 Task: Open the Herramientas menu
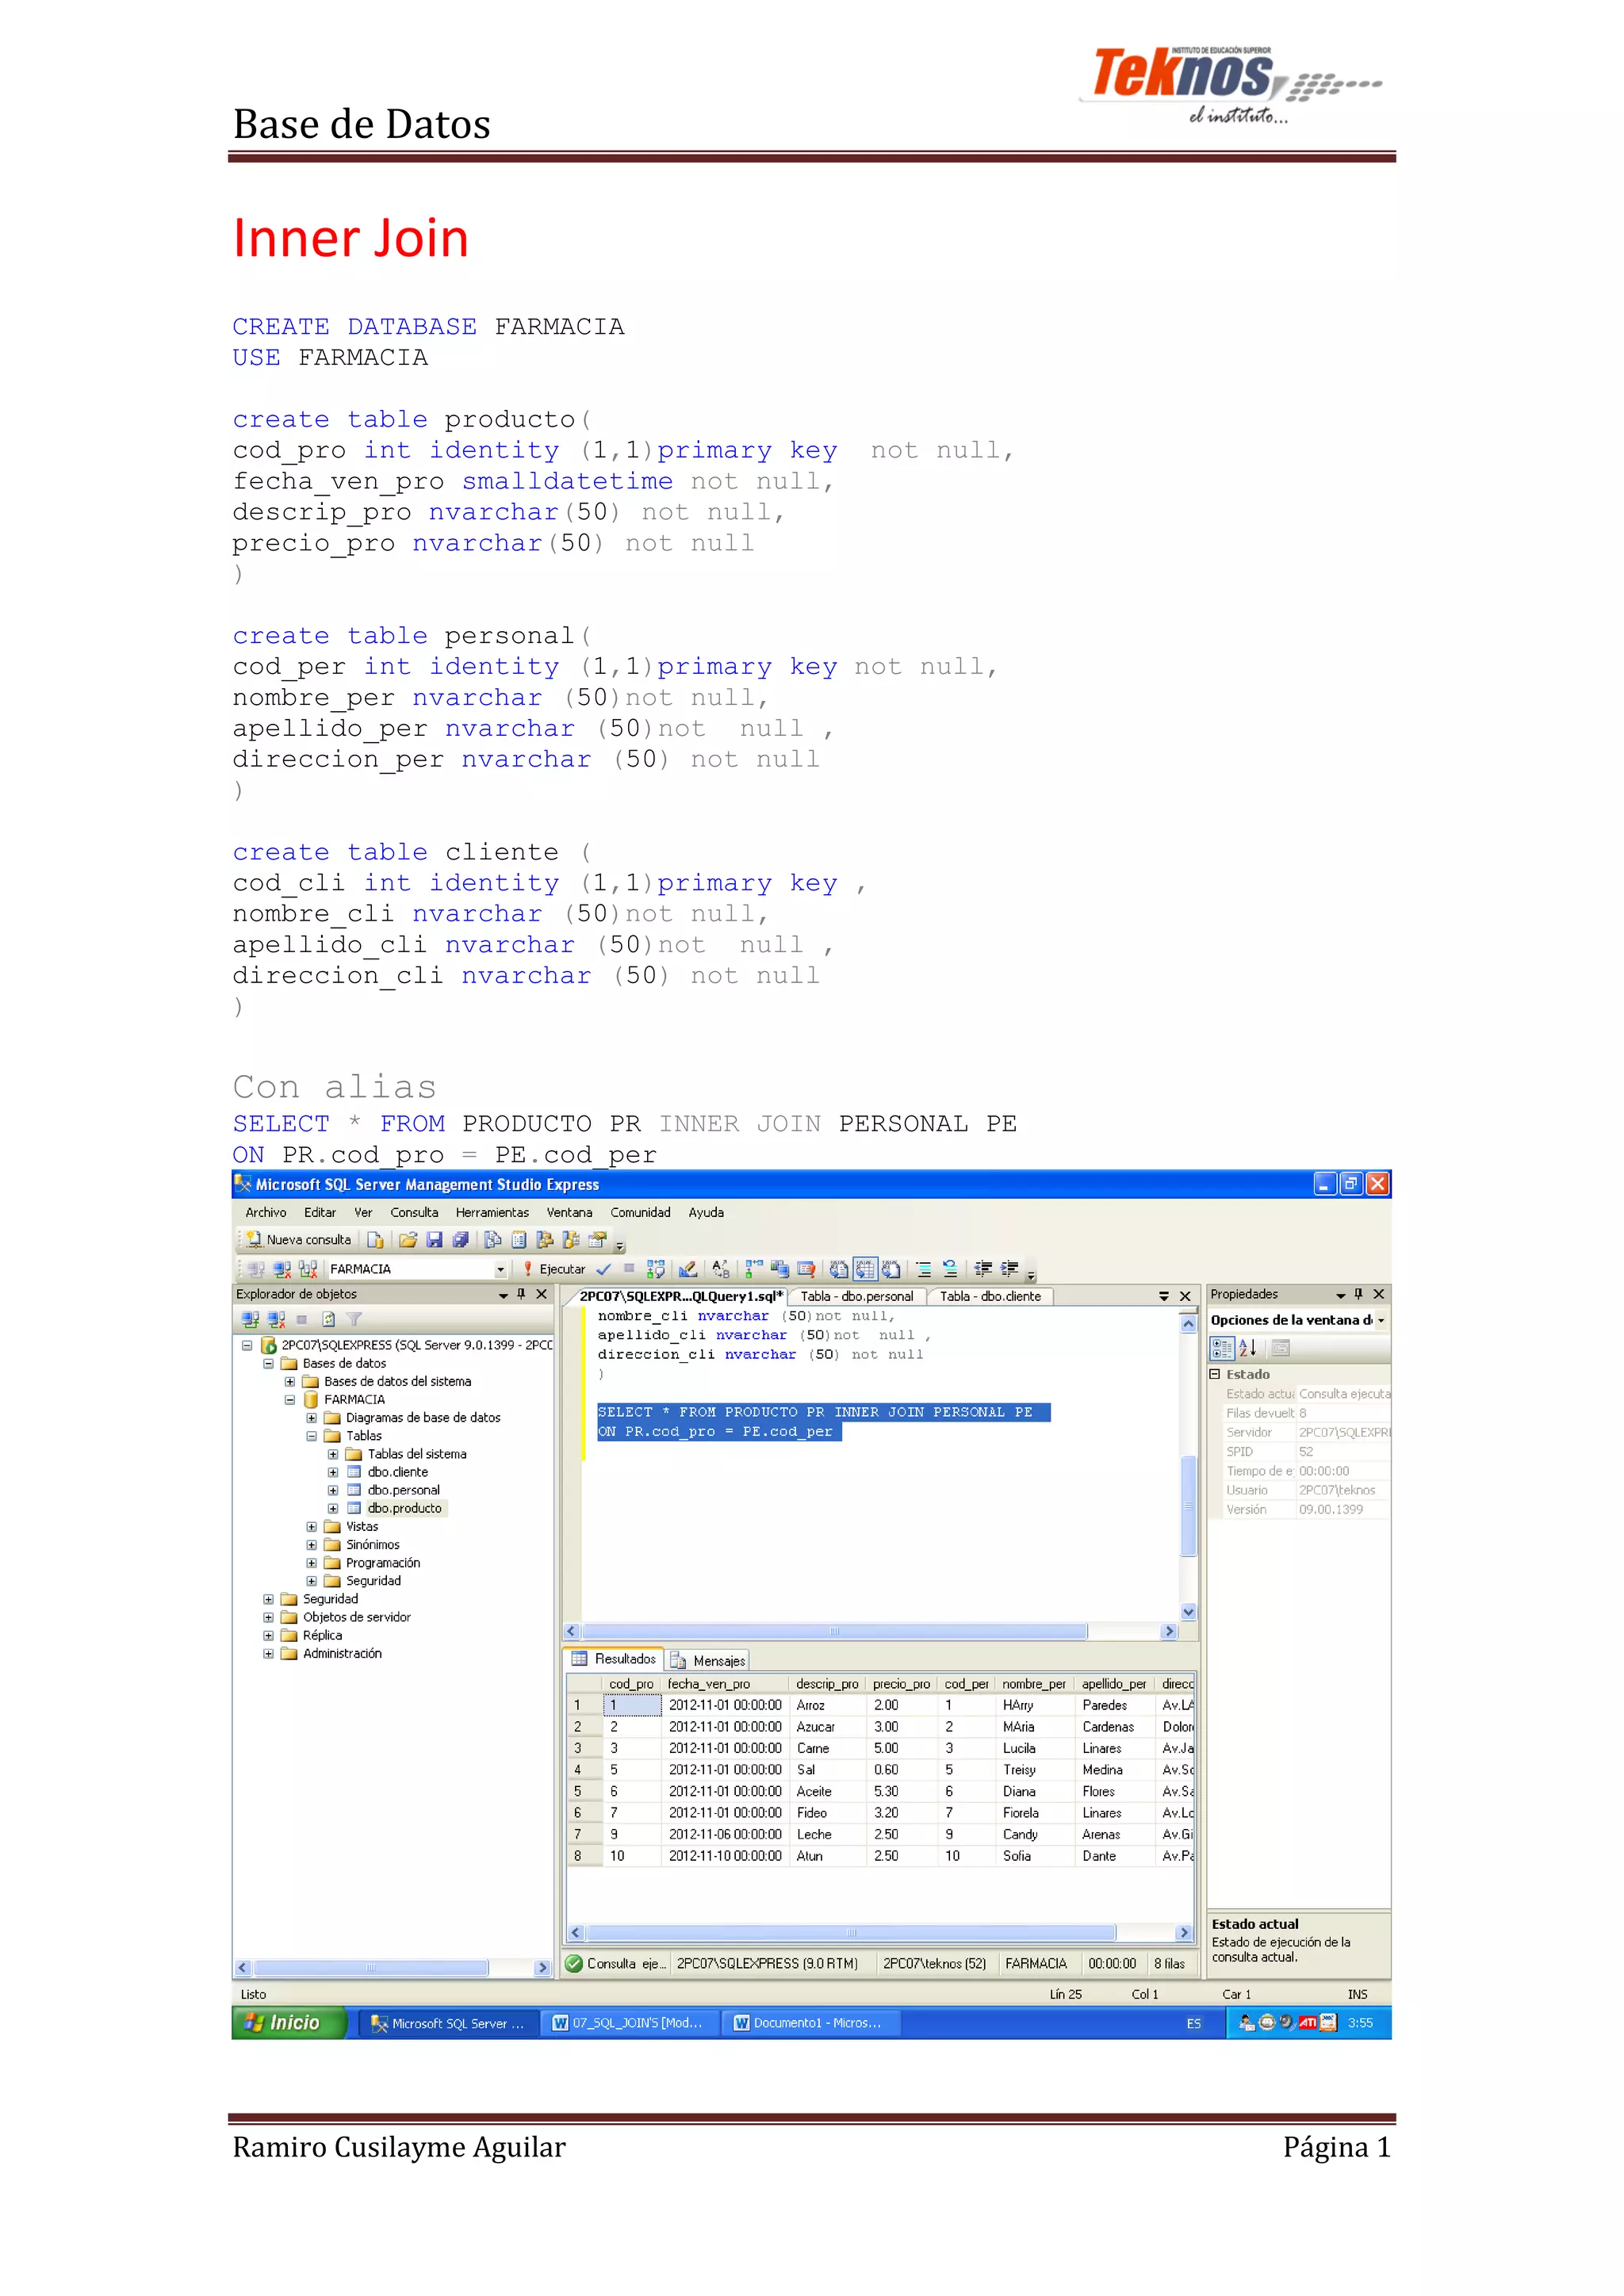tap(492, 1212)
